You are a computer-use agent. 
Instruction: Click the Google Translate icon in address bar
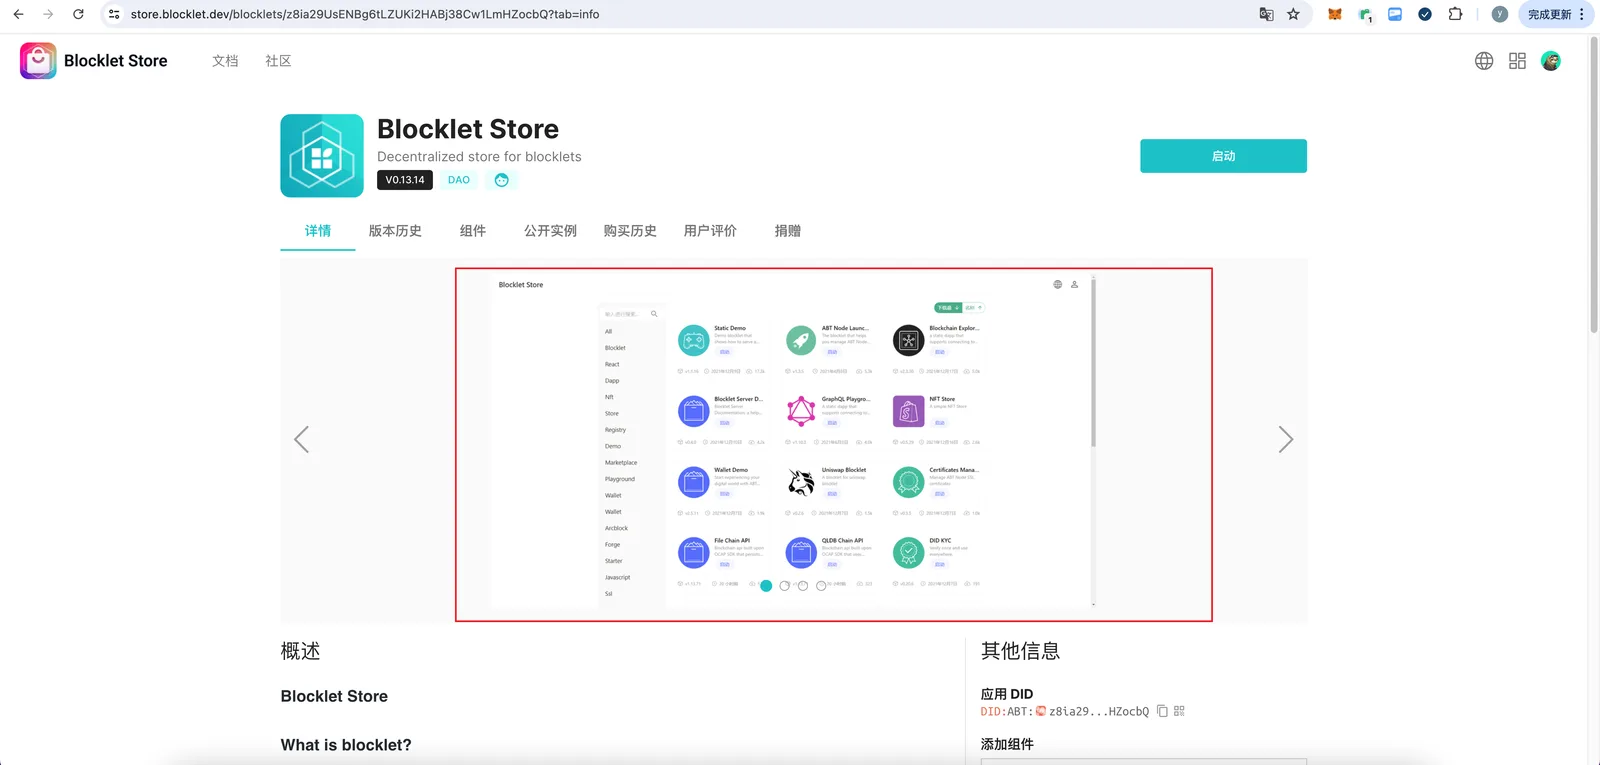click(x=1266, y=14)
